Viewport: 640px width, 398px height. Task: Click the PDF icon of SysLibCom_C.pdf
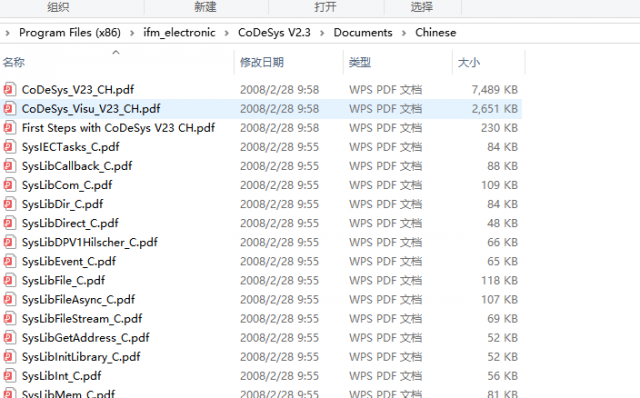[10, 185]
